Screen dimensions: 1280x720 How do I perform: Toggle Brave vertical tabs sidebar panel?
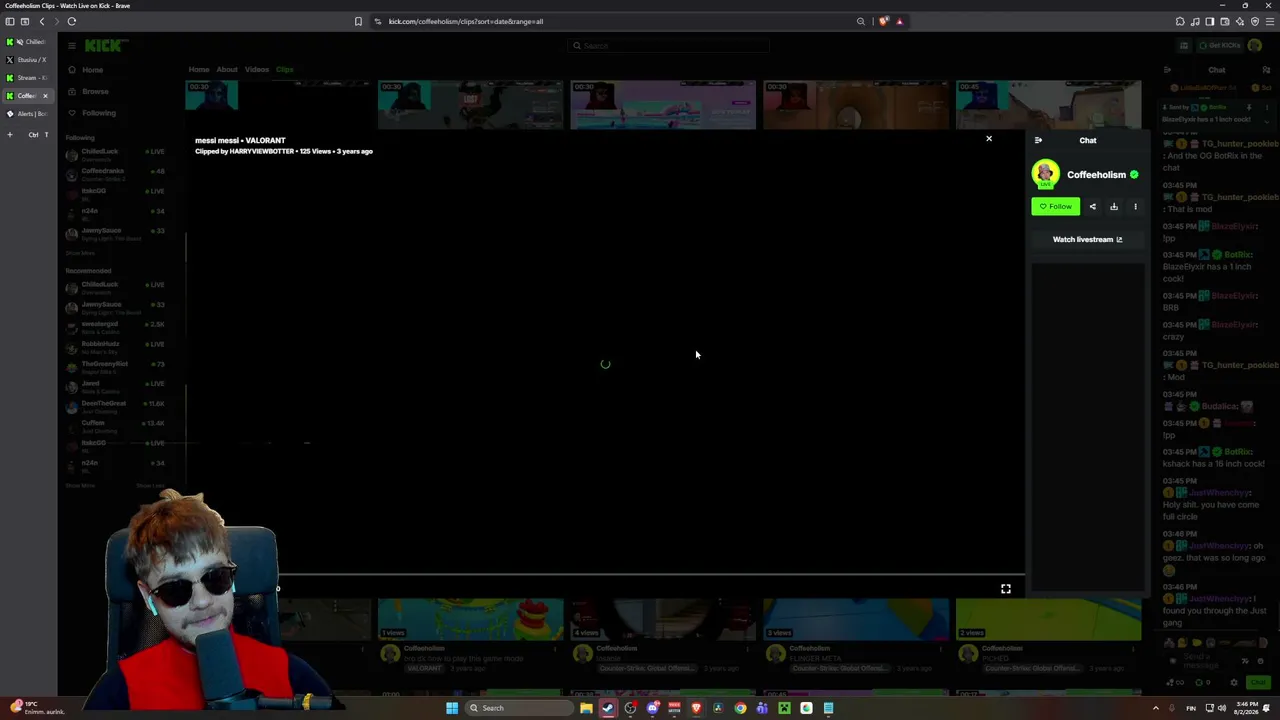[10, 21]
